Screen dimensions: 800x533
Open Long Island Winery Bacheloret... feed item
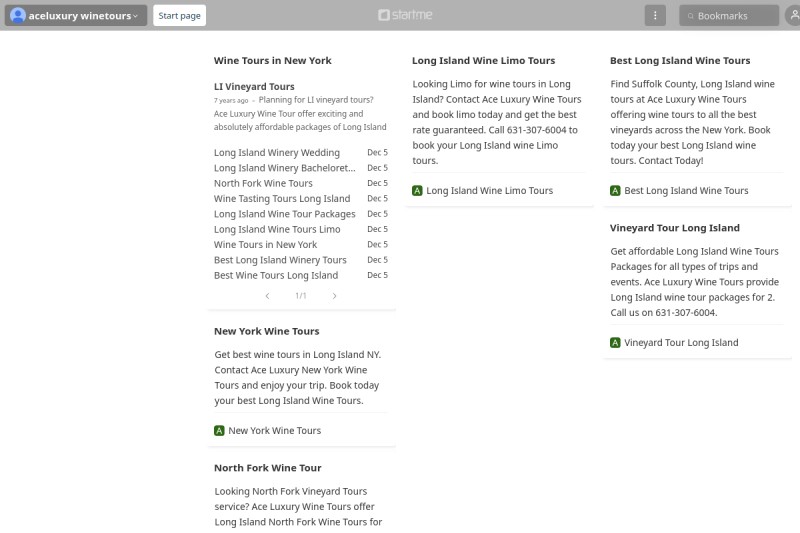[x=285, y=168]
